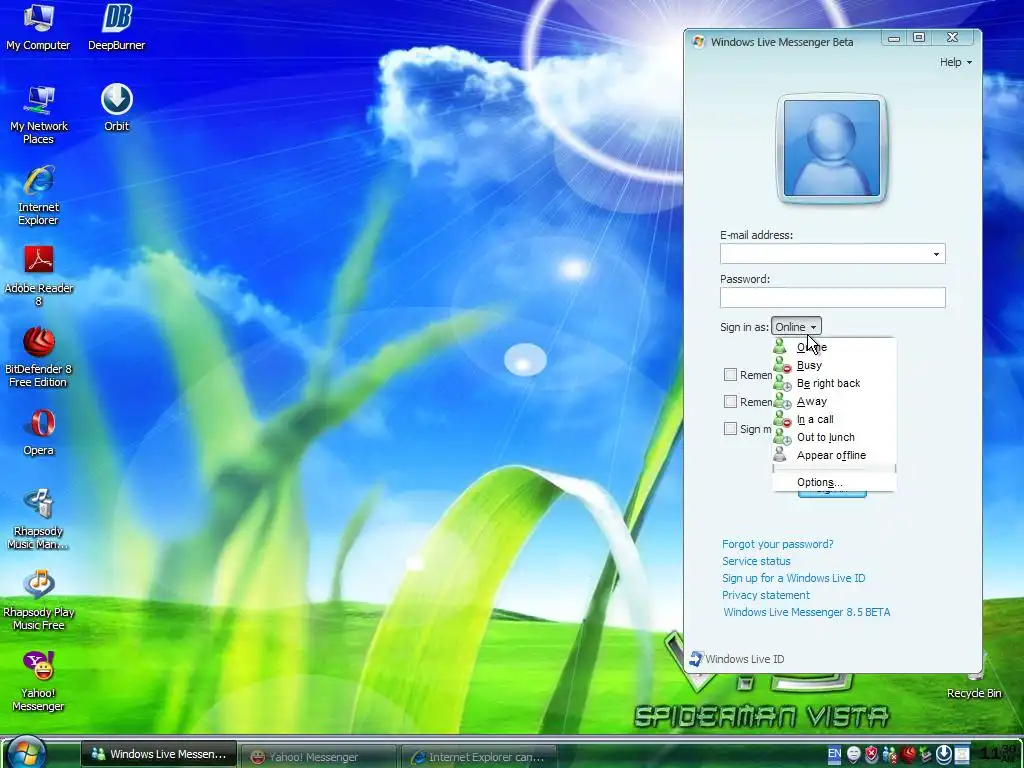Open BitDefender 8 Free Edition shortcut
Screen dimensions: 1024x768
tap(38, 358)
